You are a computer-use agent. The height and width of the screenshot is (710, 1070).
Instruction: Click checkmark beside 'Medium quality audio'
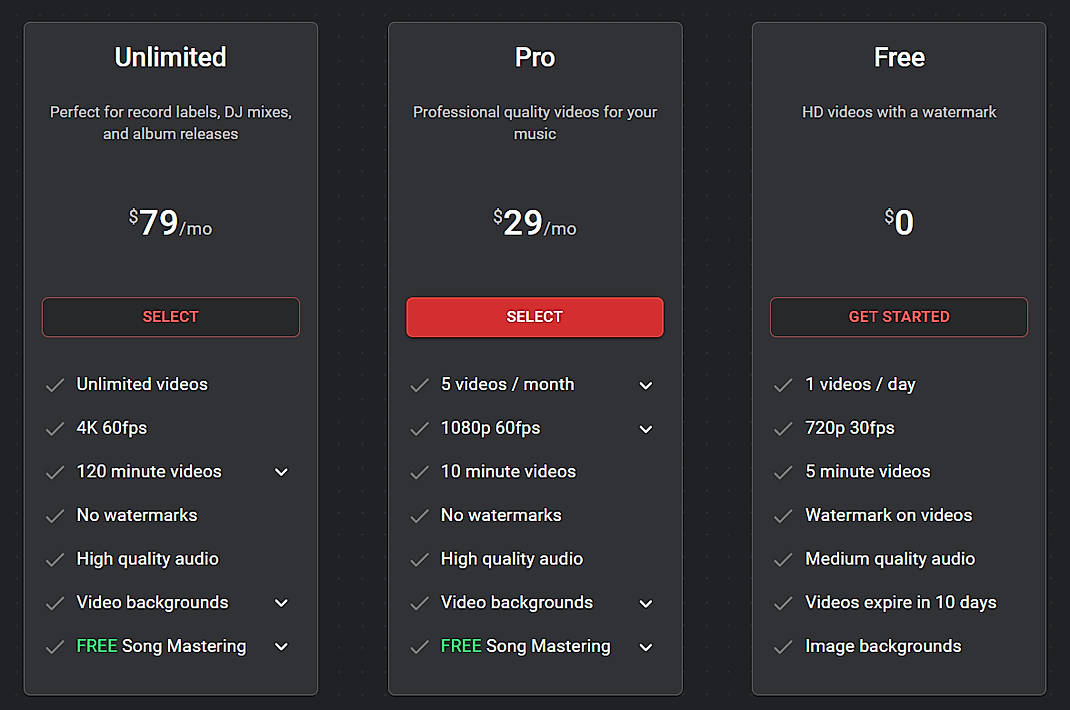point(783,560)
